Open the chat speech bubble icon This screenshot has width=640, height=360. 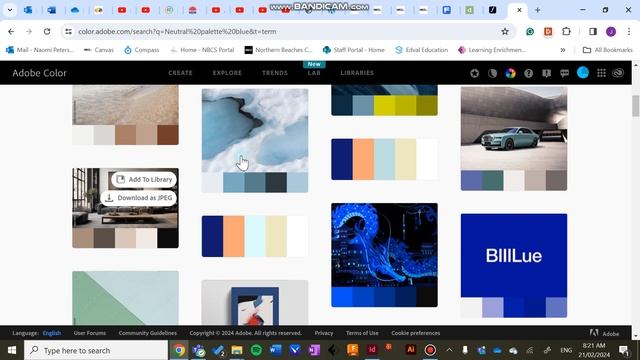pos(564,73)
